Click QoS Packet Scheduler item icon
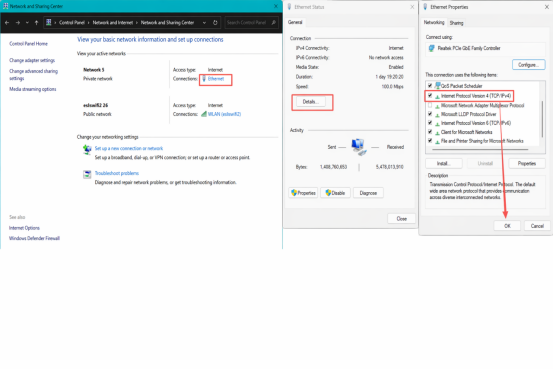This screenshot has height=369, width=553. (437, 86)
